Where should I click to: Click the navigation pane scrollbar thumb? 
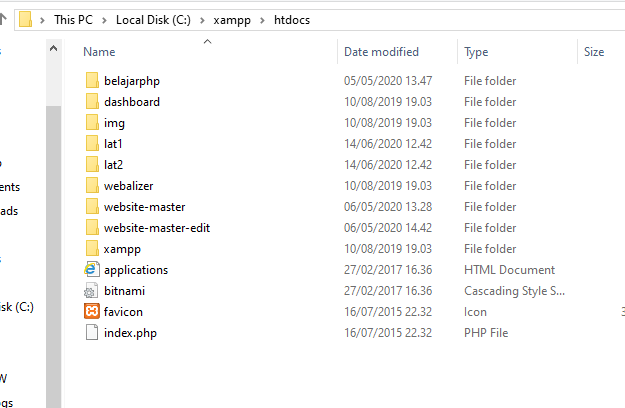pos(53,257)
